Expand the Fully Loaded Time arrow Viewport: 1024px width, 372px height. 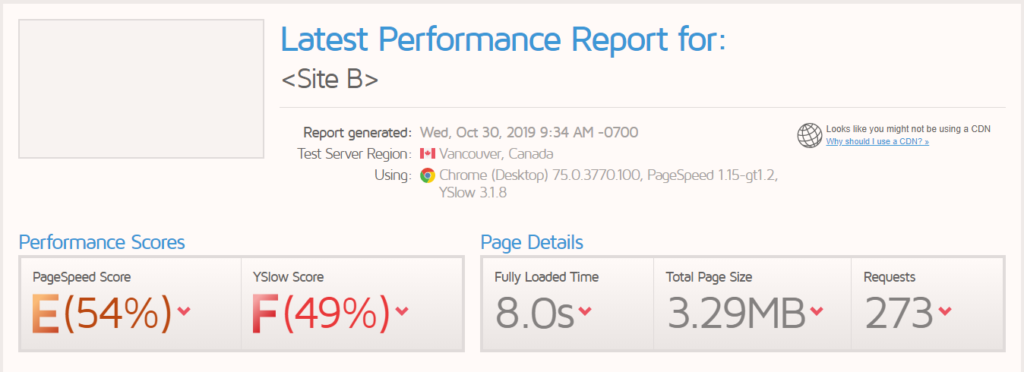[585, 311]
